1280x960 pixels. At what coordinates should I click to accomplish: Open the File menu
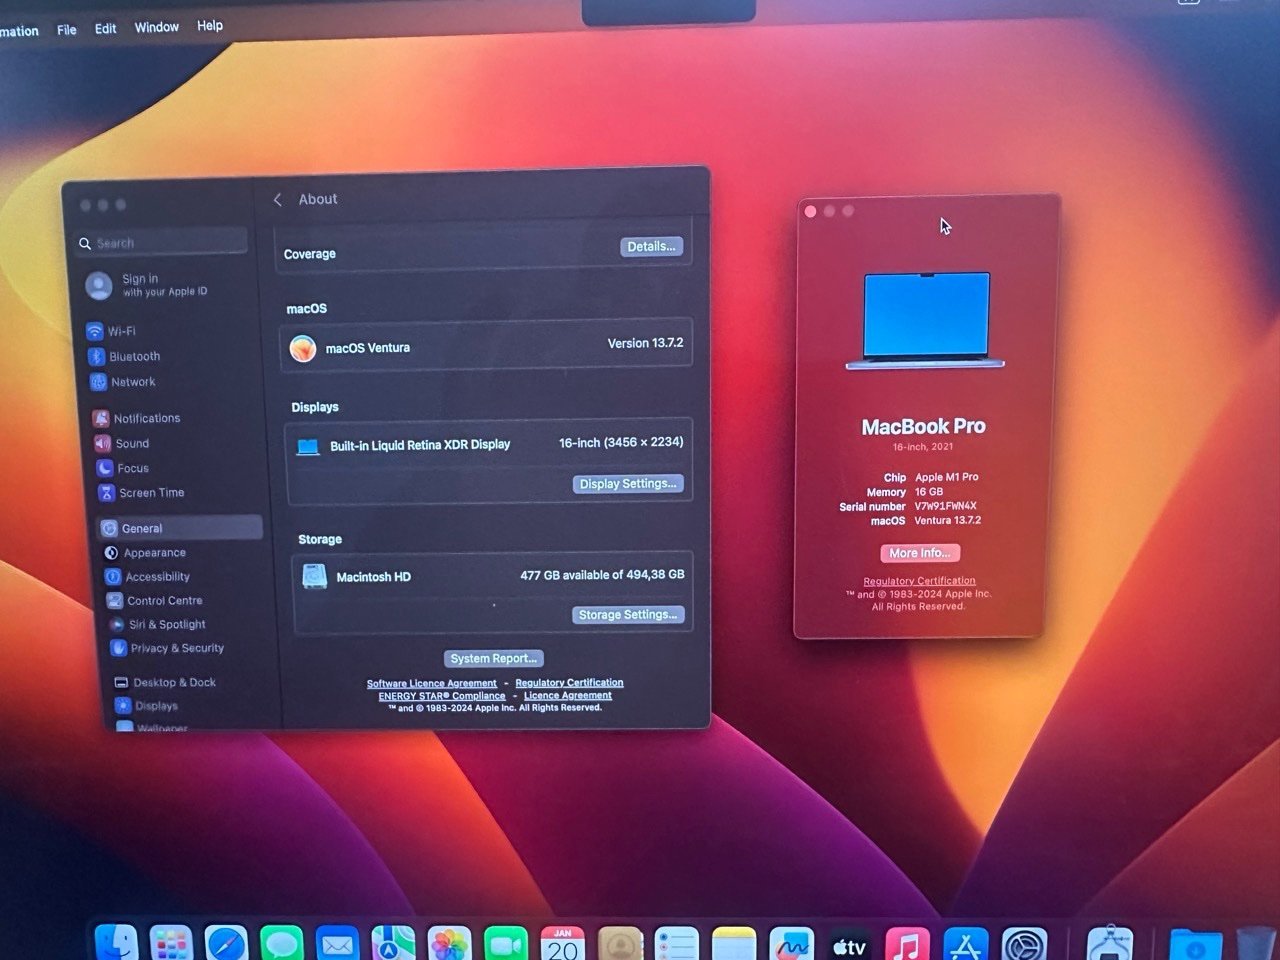coord(67,30)
